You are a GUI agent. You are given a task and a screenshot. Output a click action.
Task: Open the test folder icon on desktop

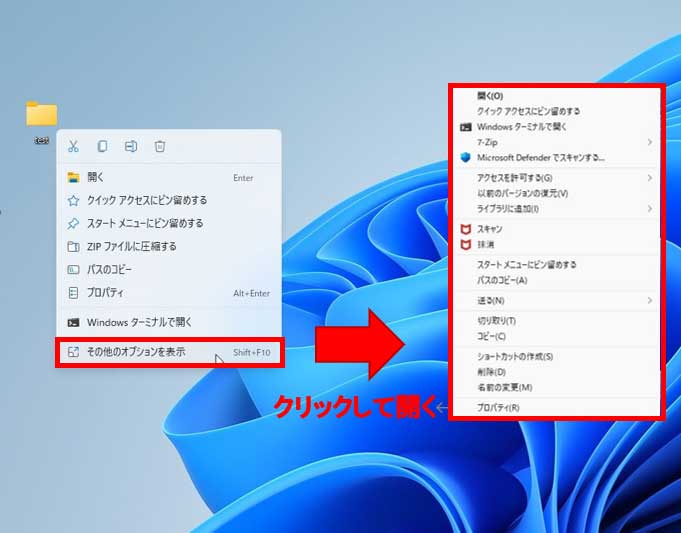[x=42, y=114]
